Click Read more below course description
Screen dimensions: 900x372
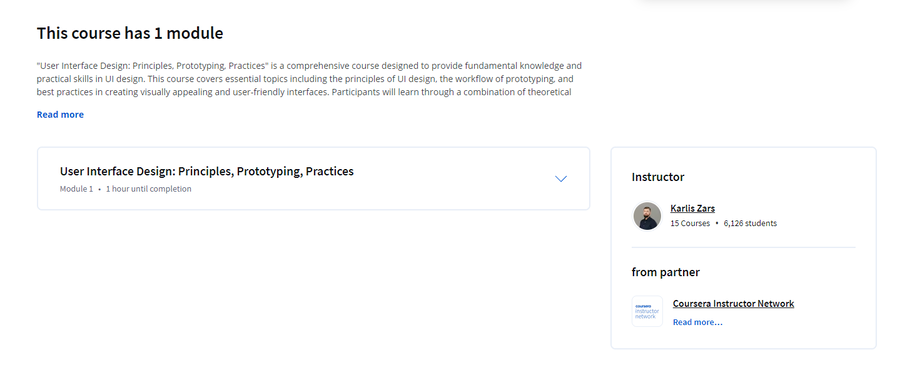(x=60, y=114)
